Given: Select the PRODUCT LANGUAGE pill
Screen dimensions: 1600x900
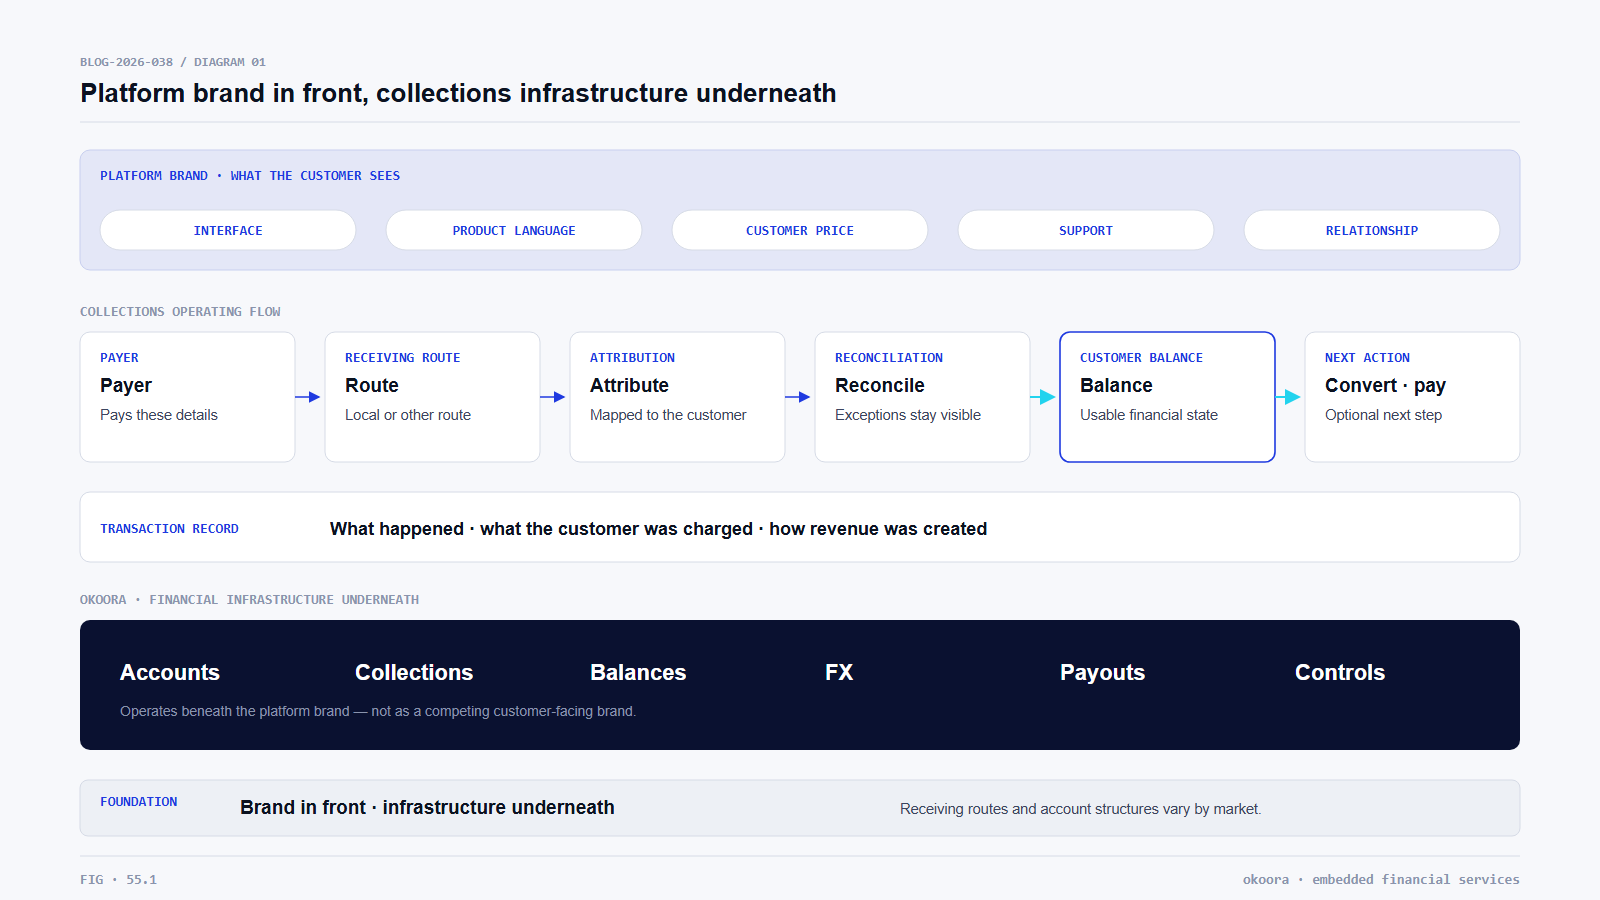Looking at the screenshot, I should point(514,230).
